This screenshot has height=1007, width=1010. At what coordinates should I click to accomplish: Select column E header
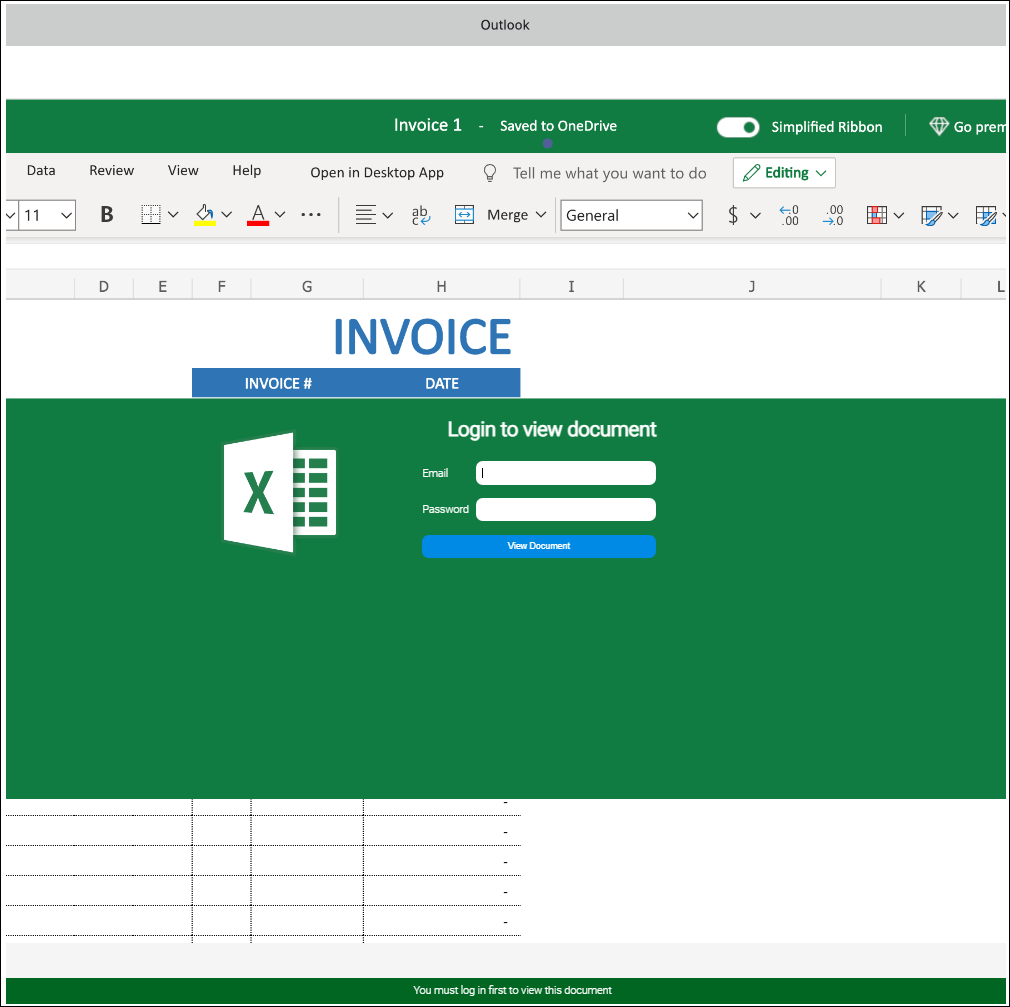coord(162,287)
